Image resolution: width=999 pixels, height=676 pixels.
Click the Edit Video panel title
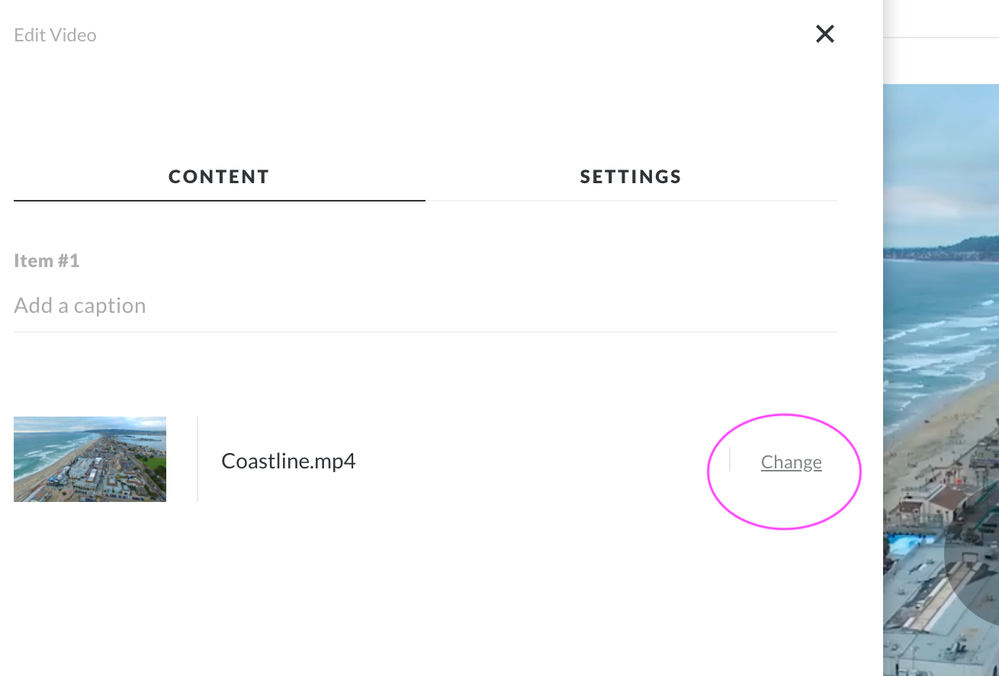[55, 35]
